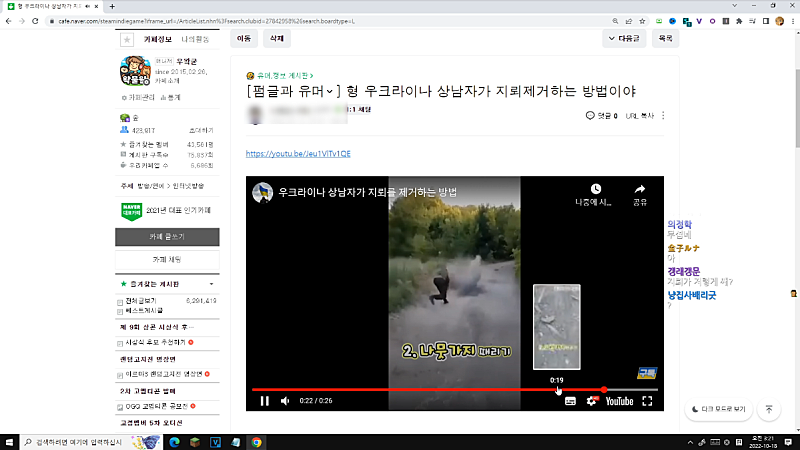The height and width of the screenshot is (450, 800).
Task: Open post more-options three dots
Action: (663, 116)
